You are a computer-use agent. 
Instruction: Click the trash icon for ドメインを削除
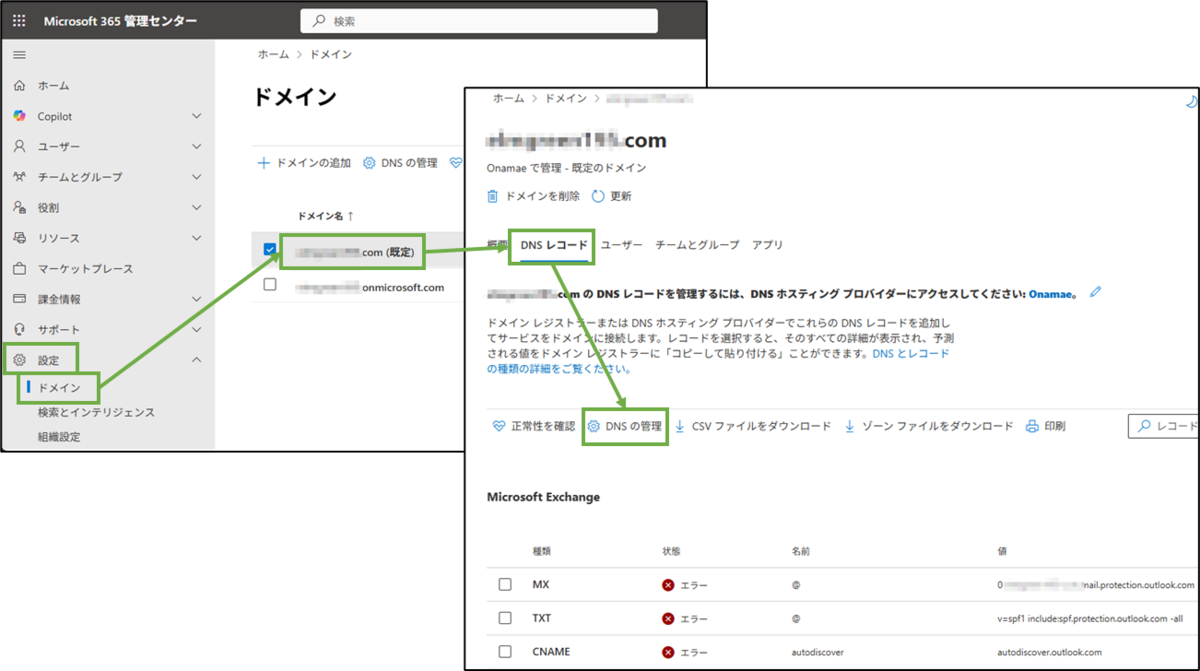pos(492,196)
